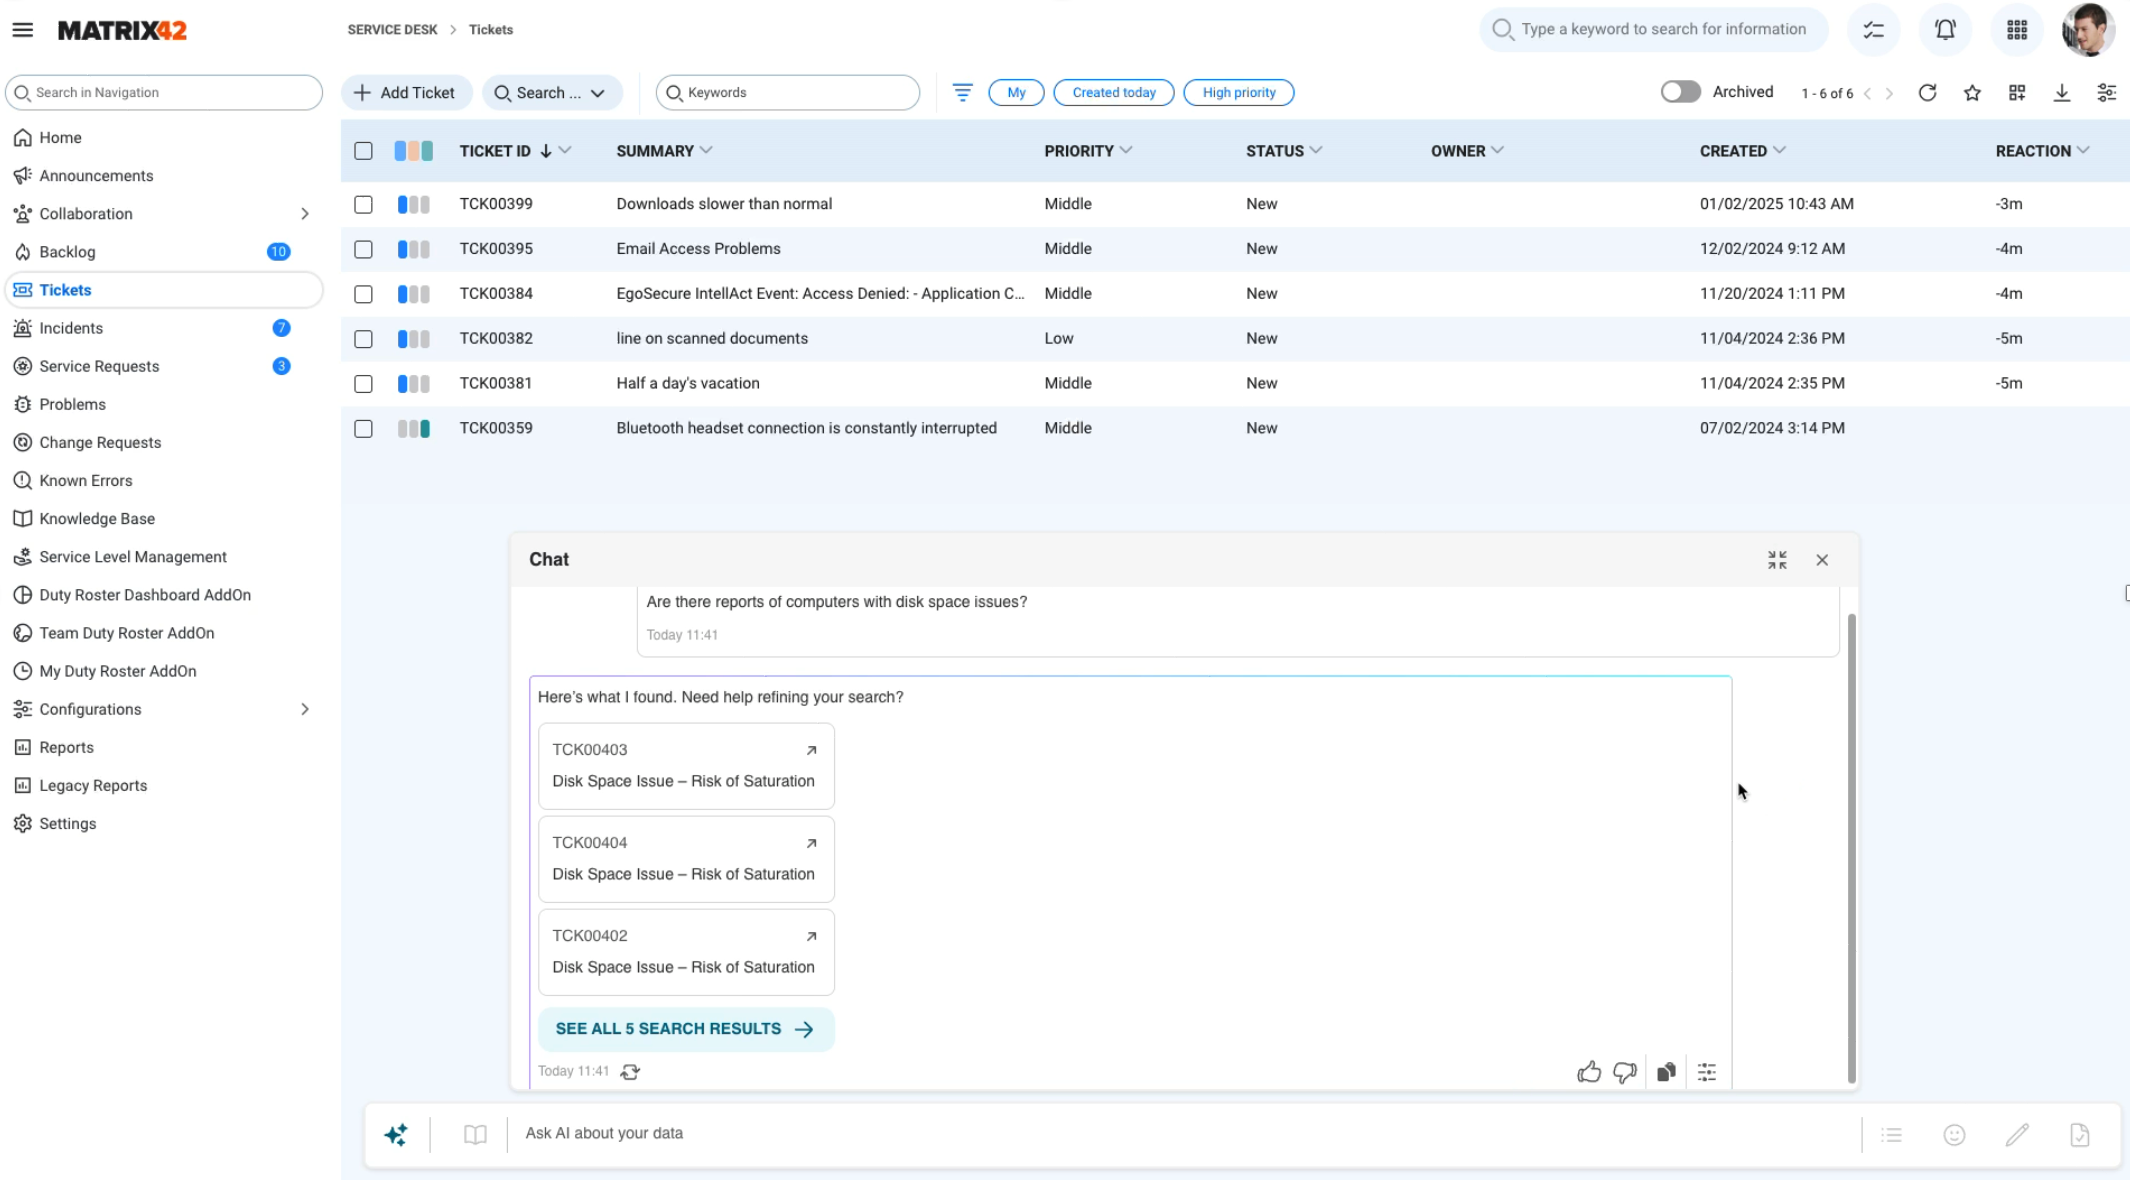
Task: Open Incidents in the navigation
Action: (71, 328)
